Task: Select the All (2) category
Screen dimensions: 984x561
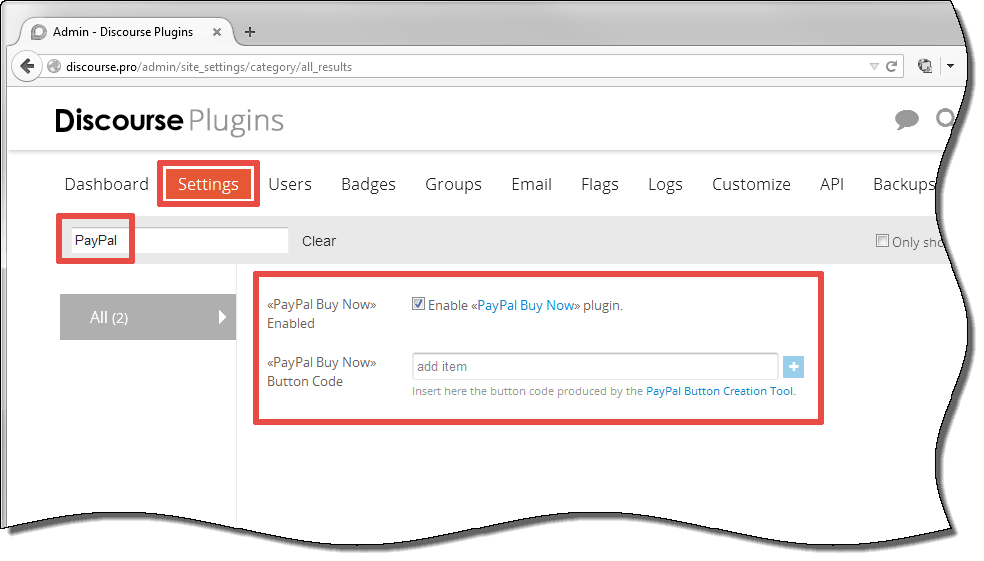Action: [x=148, y=317]
